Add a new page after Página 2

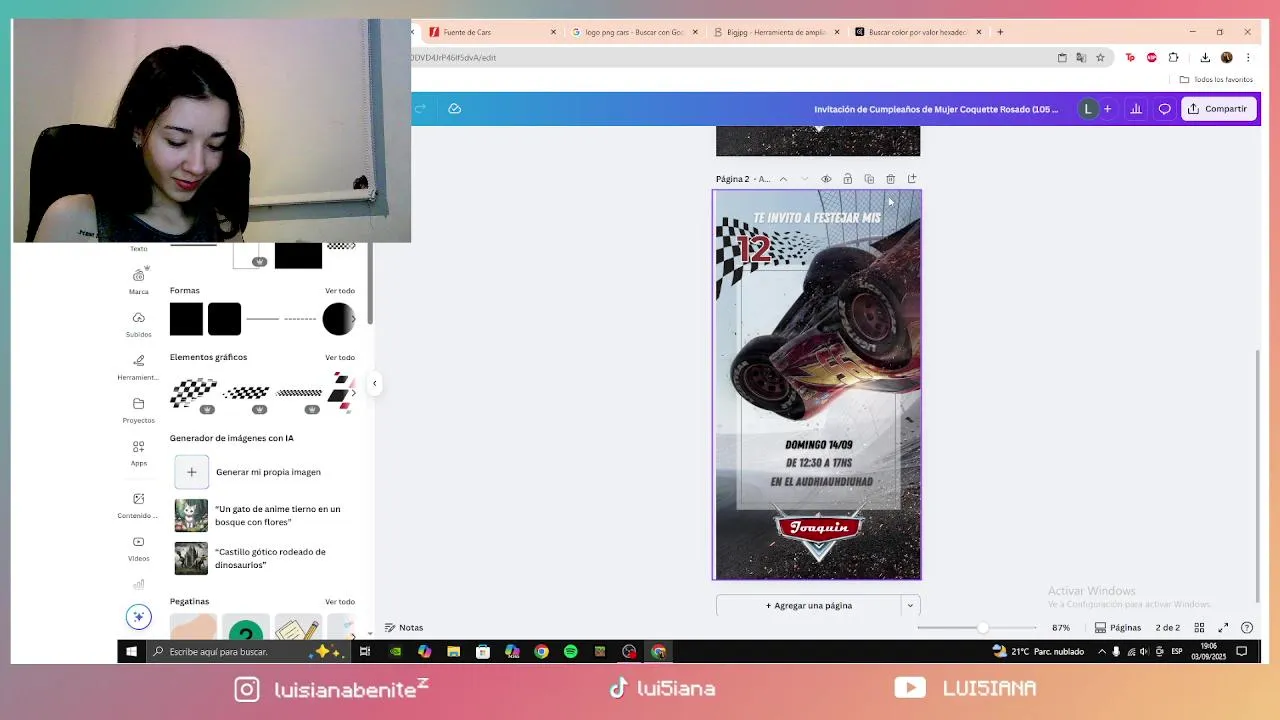tap(912, 179)
